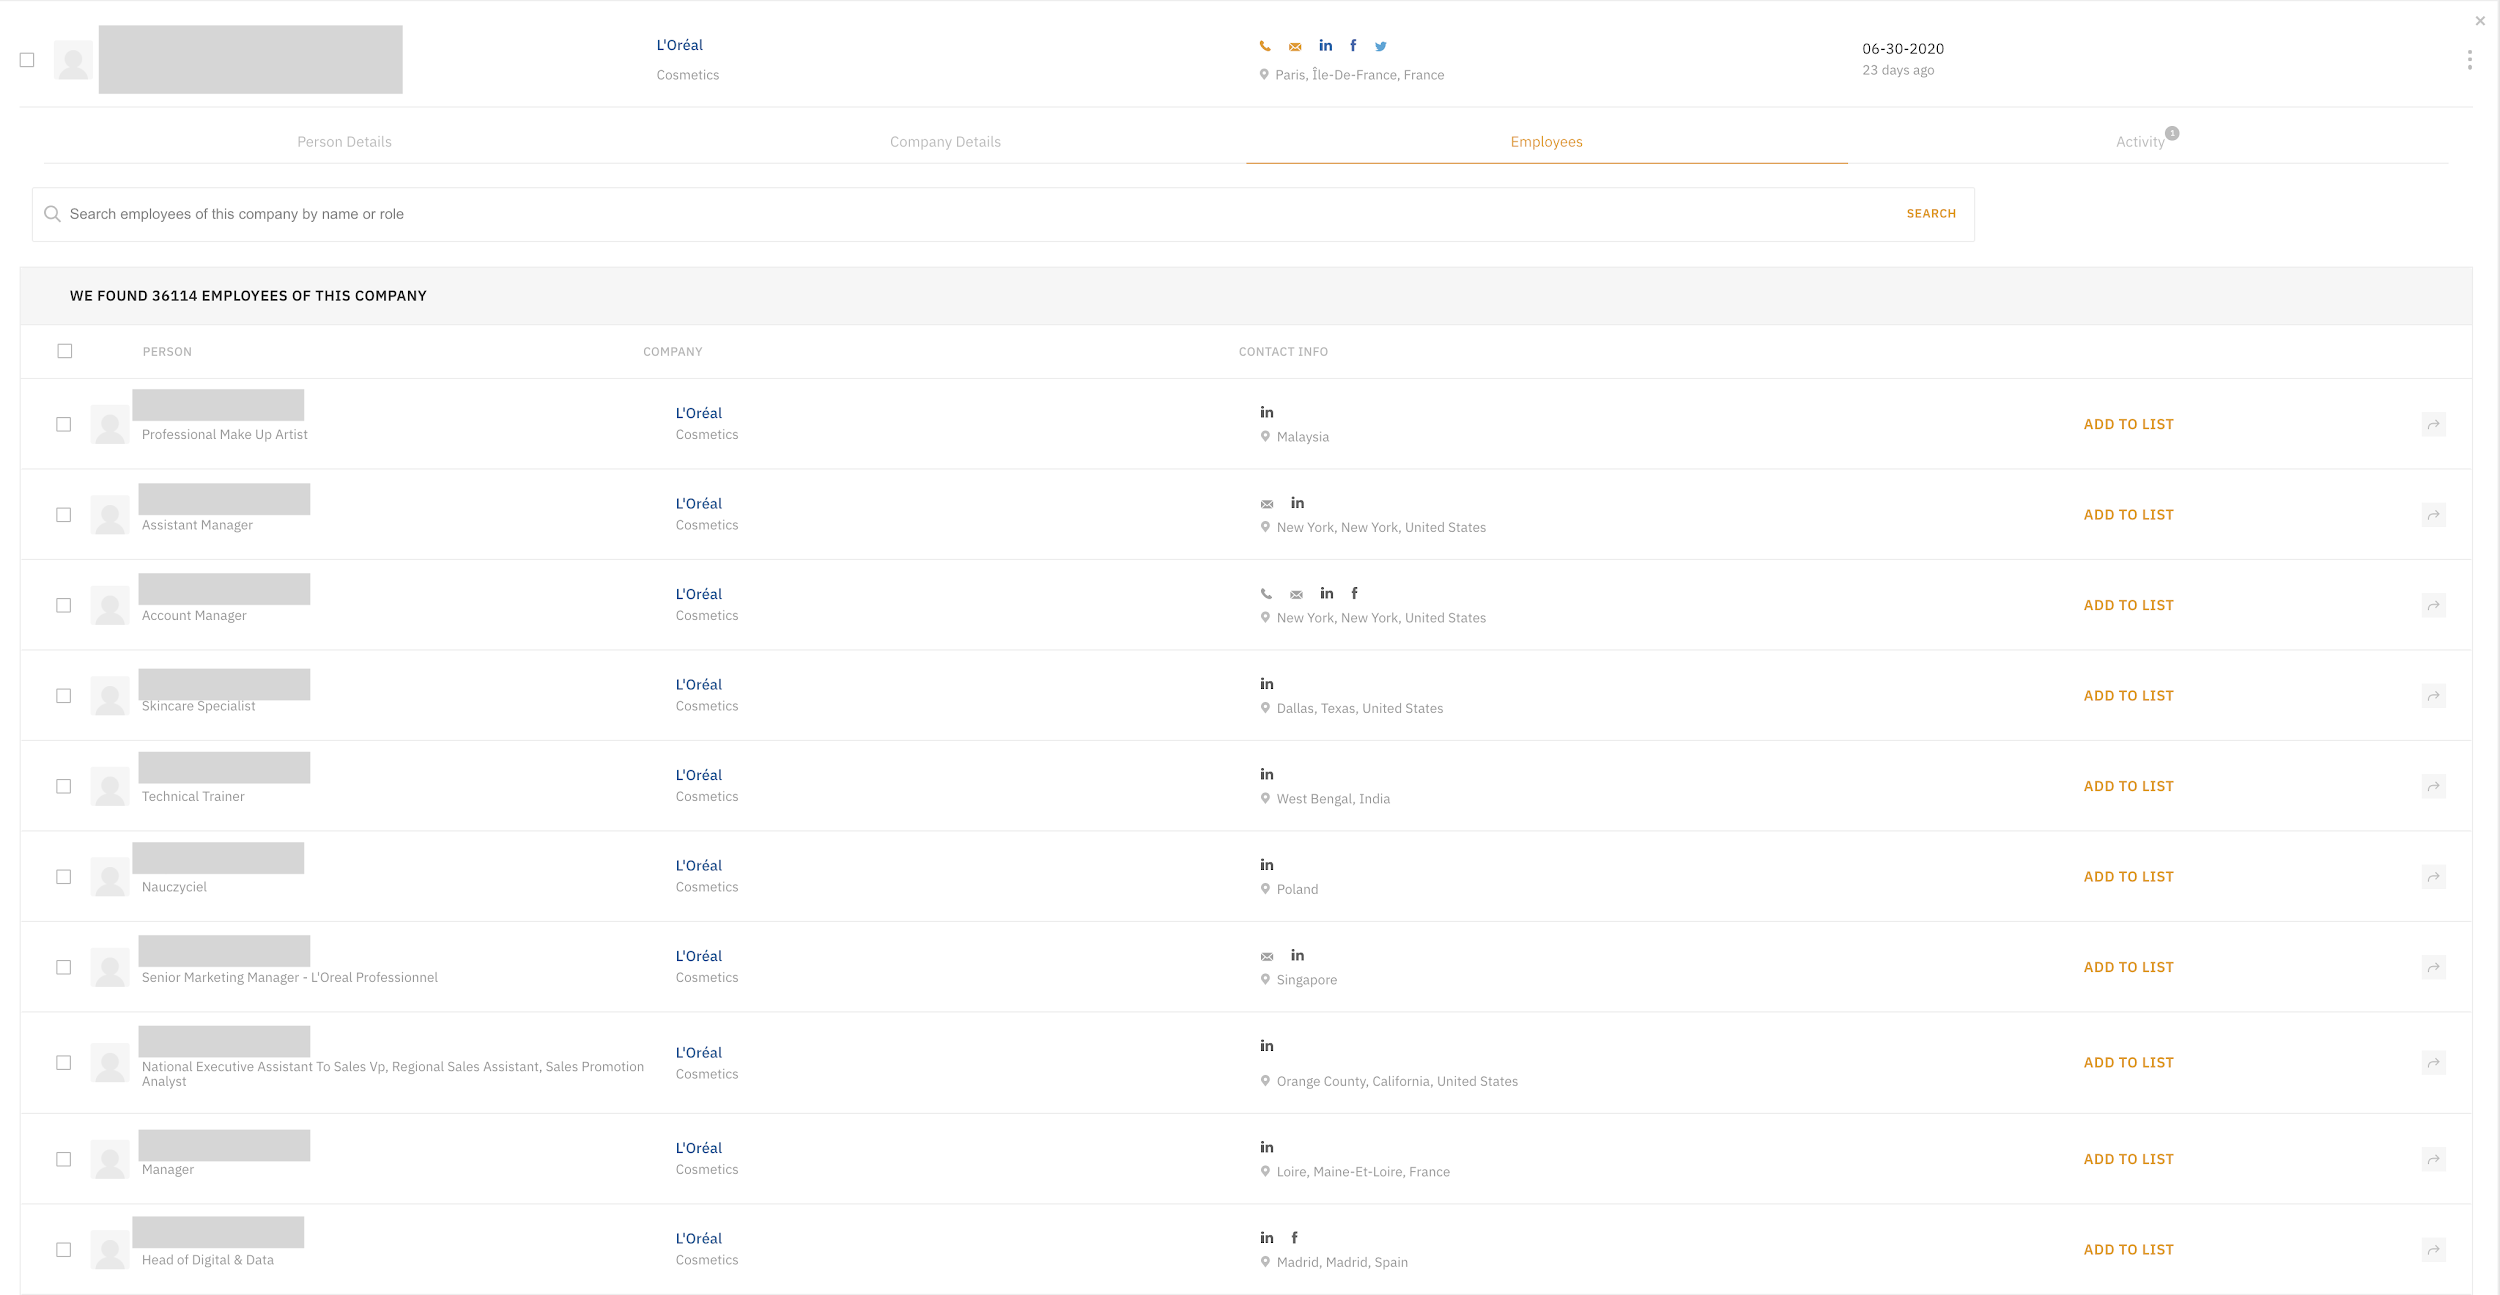Add National Executive Assistant row to list
Image resolution: width=2500 pixels, height=1295 pixels.
tap(2129, 1063)
